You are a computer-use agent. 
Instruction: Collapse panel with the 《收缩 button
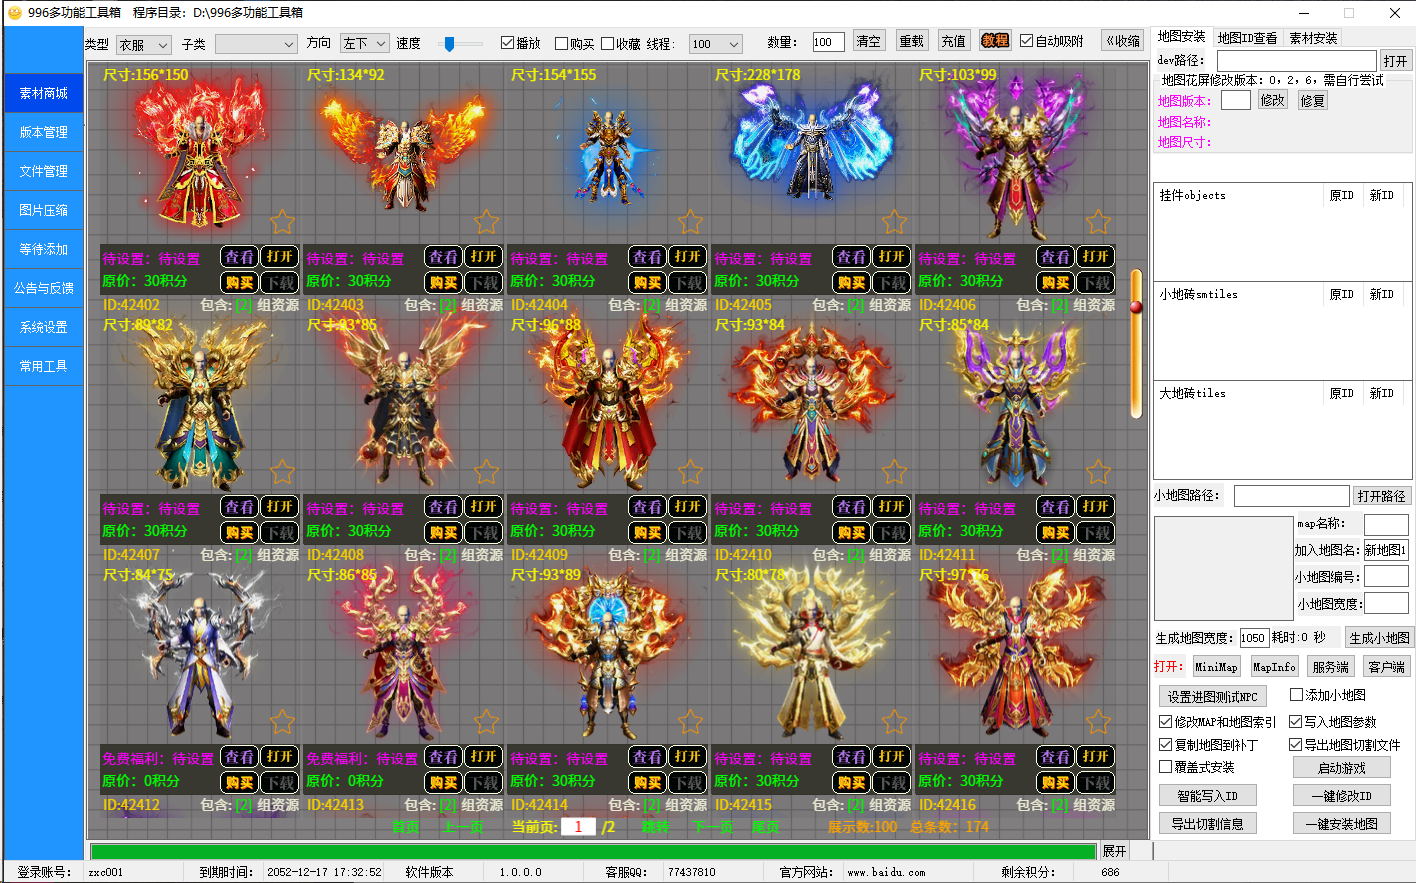click(1123, 41)
